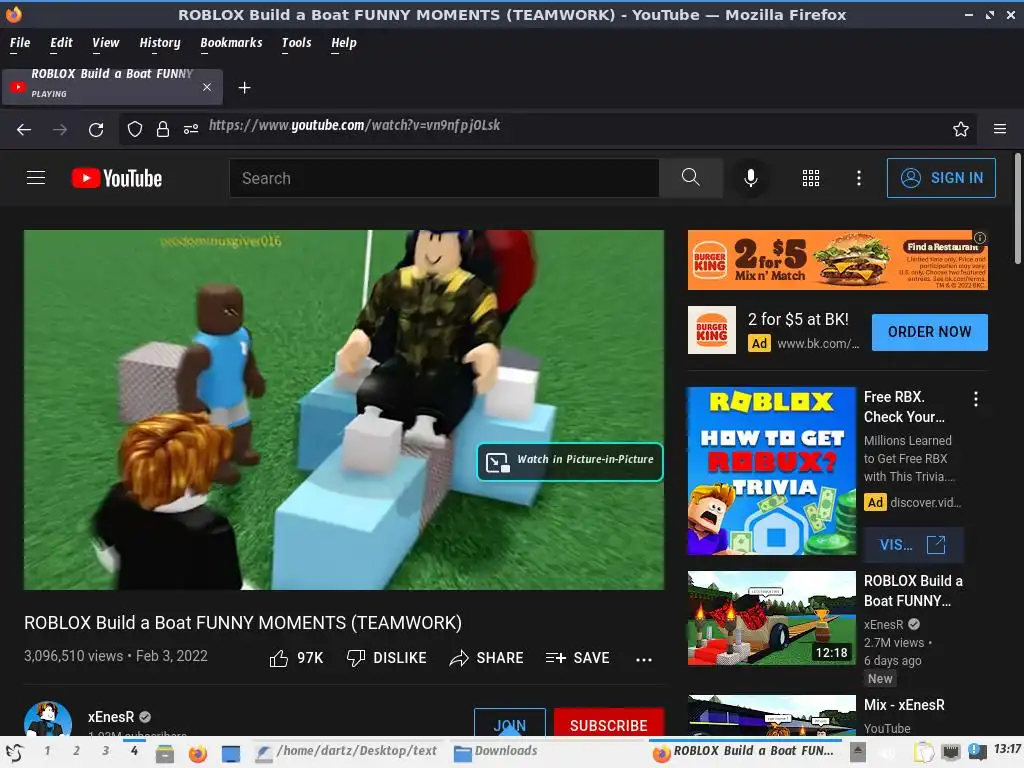
Task: Open the View menu
Action: point(105,43)
